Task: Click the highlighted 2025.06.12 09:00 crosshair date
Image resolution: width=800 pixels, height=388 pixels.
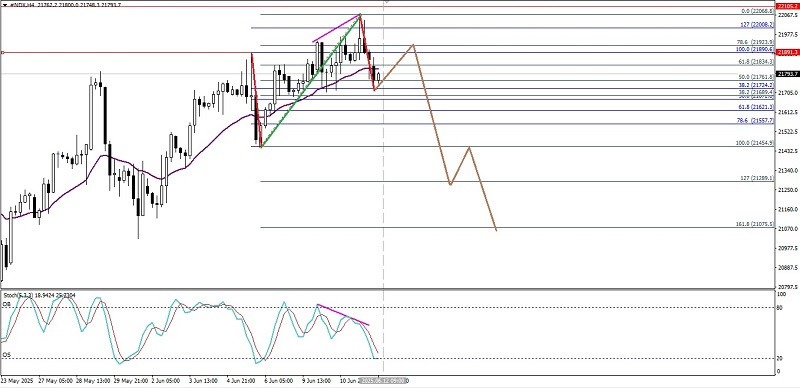Action: (x=383, y=381)
